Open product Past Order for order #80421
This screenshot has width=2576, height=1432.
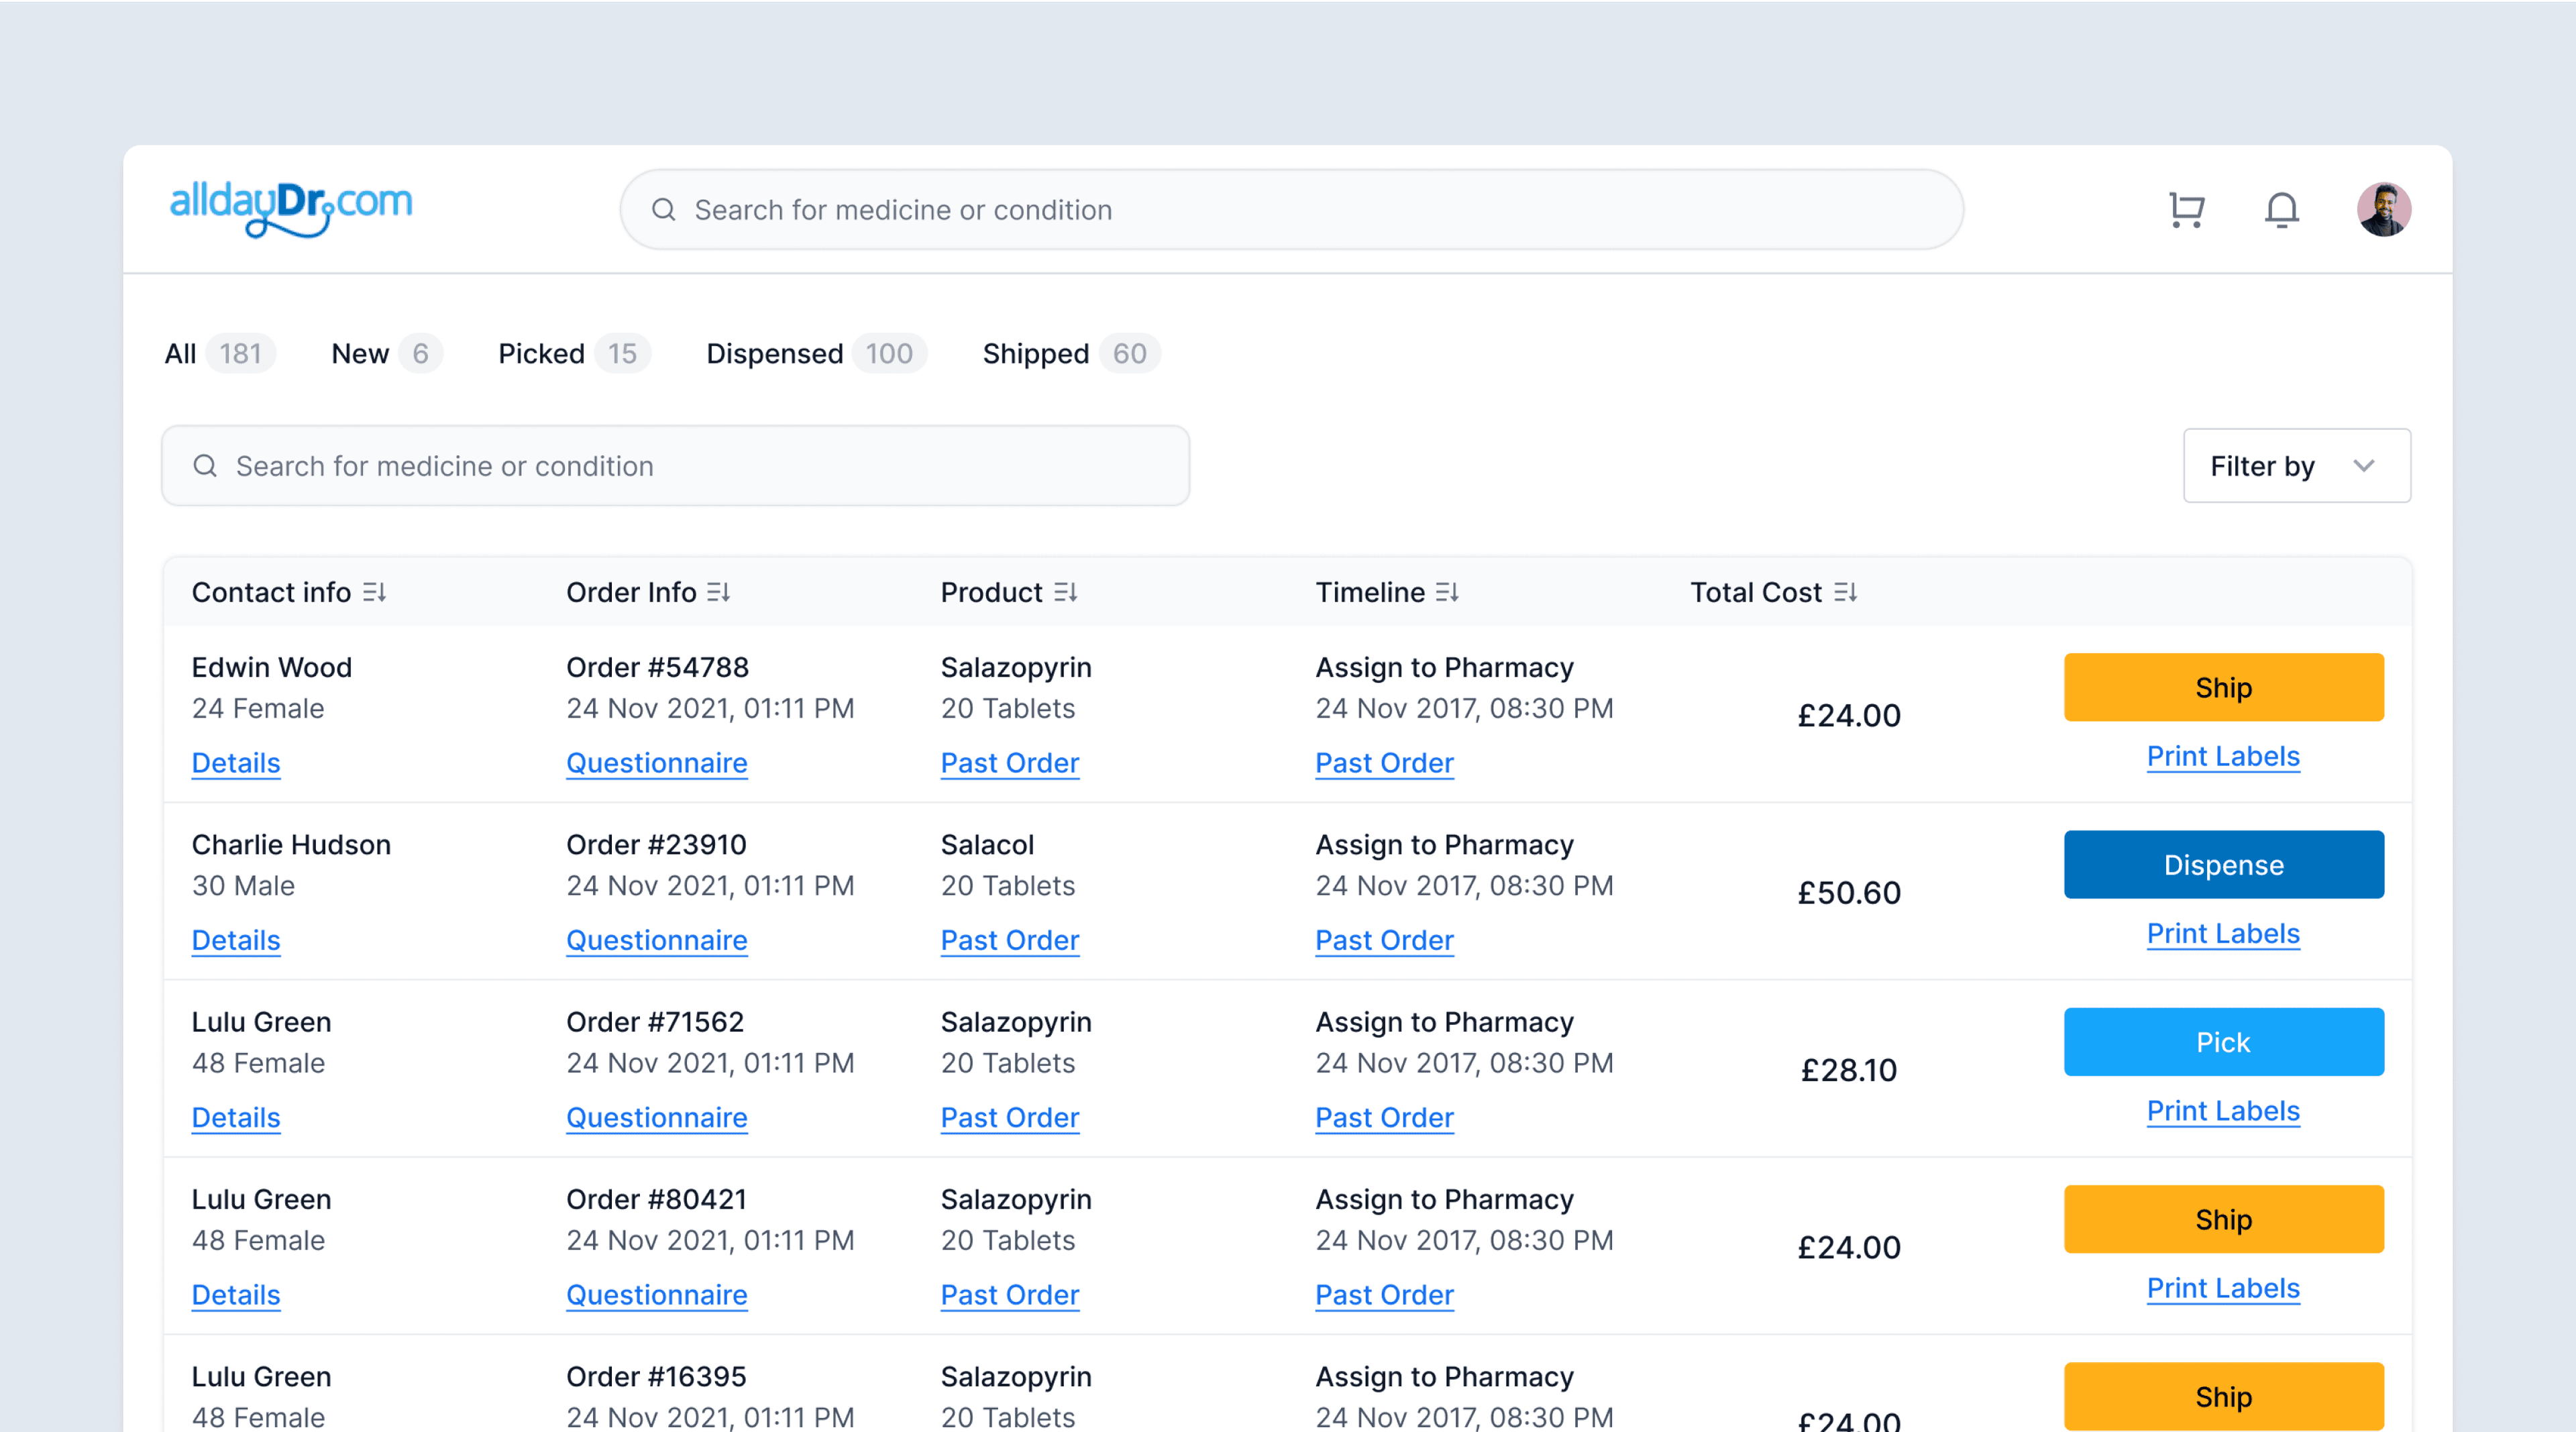coord(1010,1295)
